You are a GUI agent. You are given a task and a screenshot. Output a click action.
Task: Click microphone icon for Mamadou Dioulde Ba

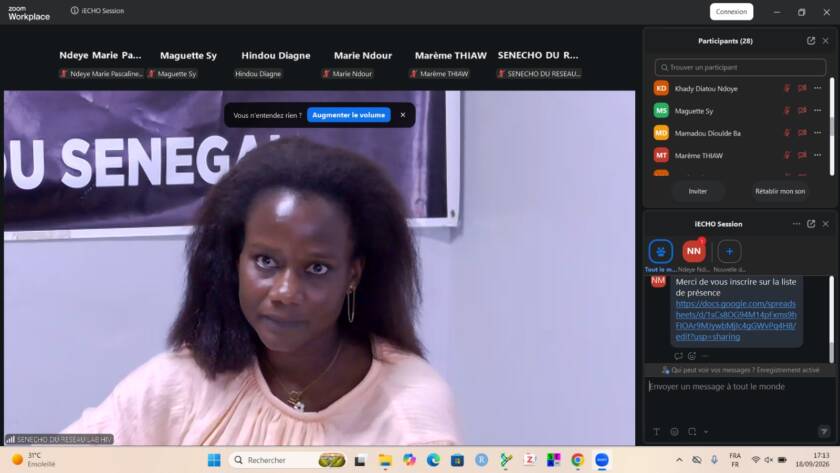click(787, 133)
